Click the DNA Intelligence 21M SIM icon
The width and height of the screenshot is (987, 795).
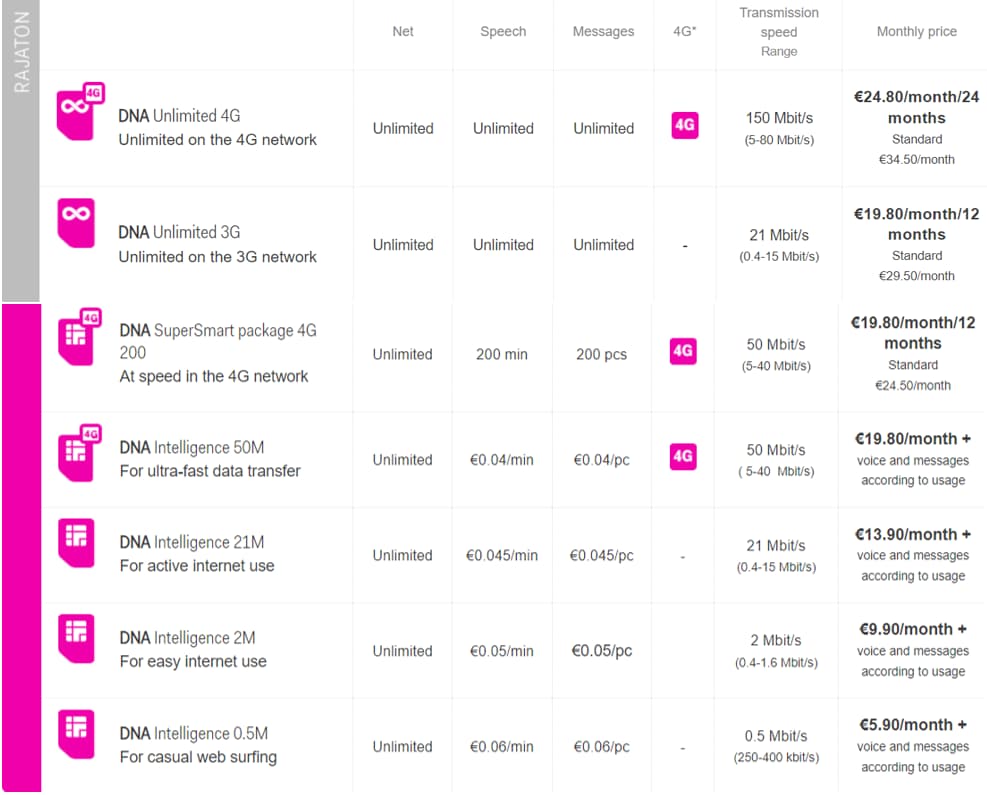tap(76, 543)
